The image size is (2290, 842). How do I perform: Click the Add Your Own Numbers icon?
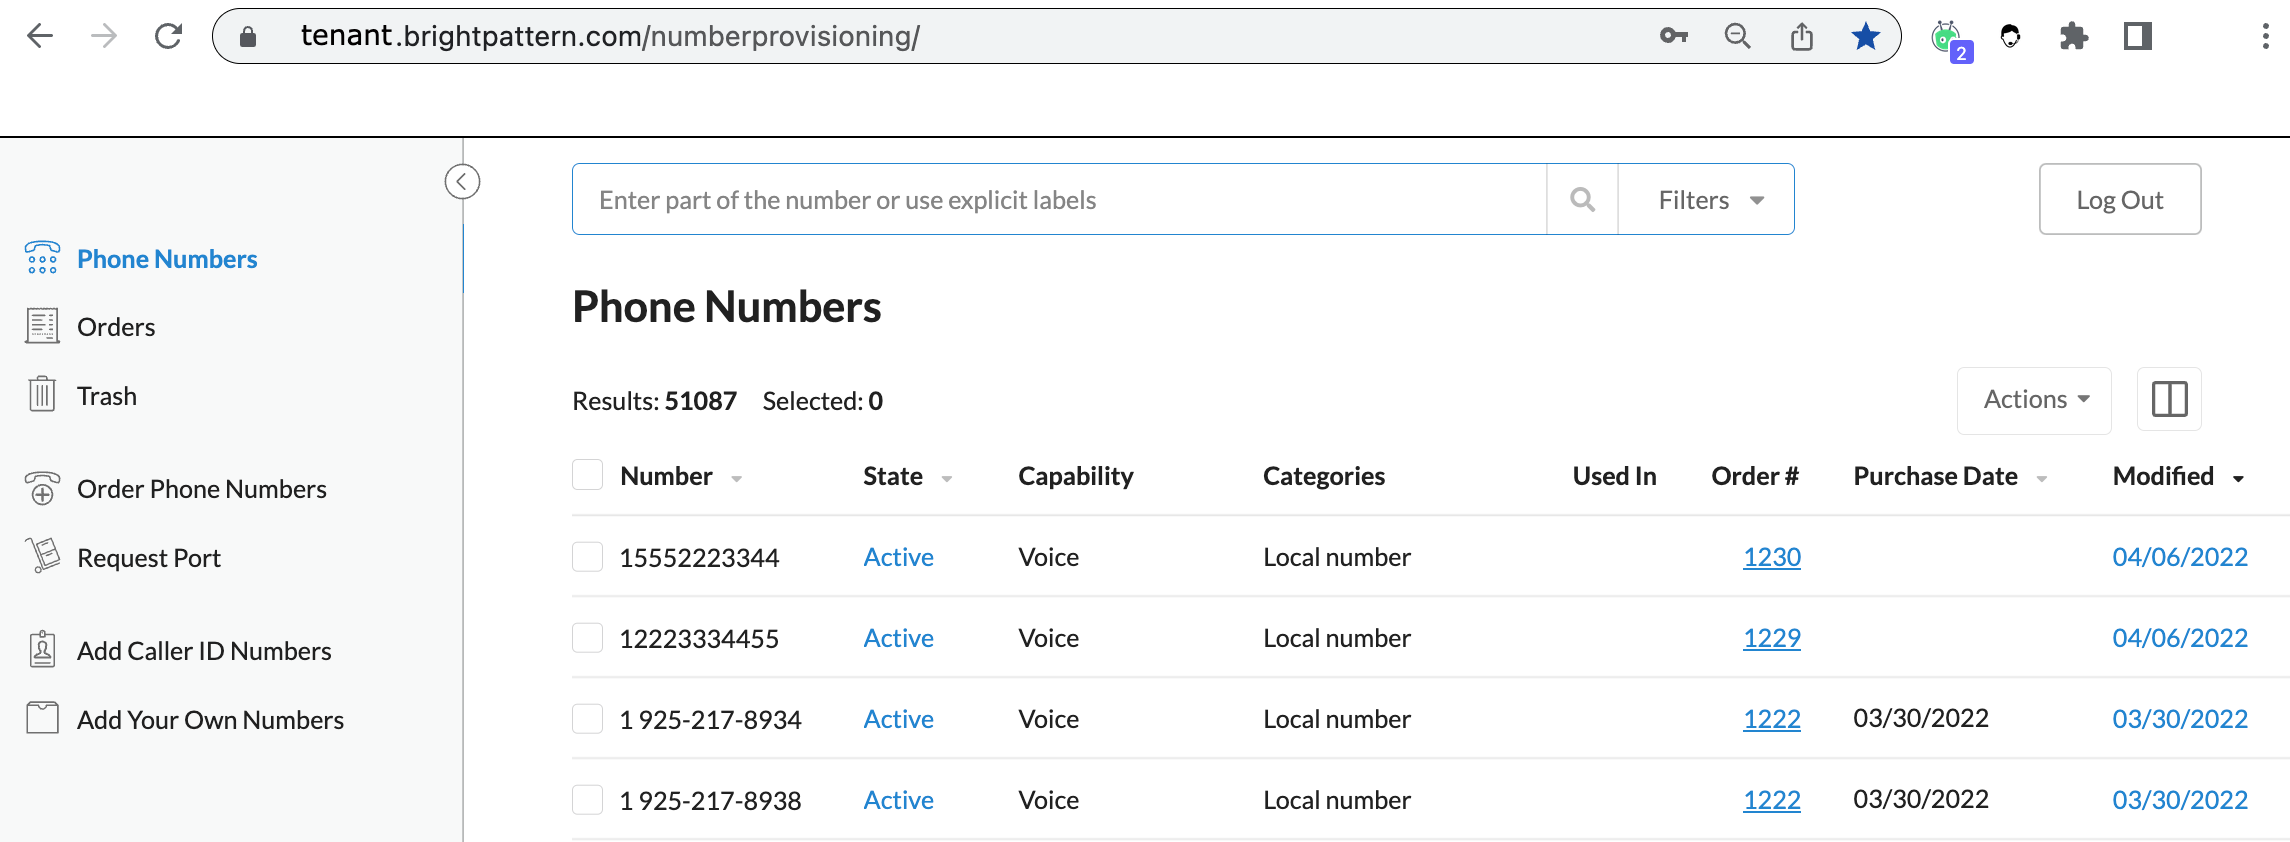(42, 717)
